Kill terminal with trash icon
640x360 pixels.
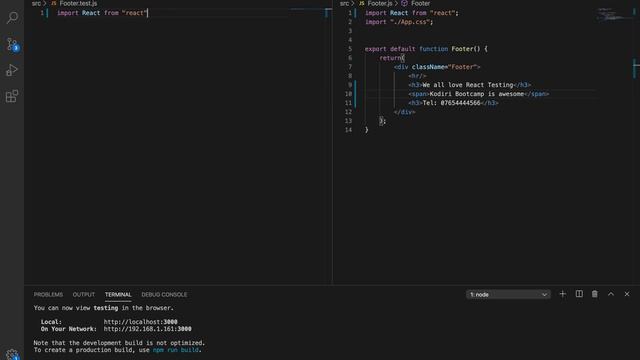(x=595, y=294)
